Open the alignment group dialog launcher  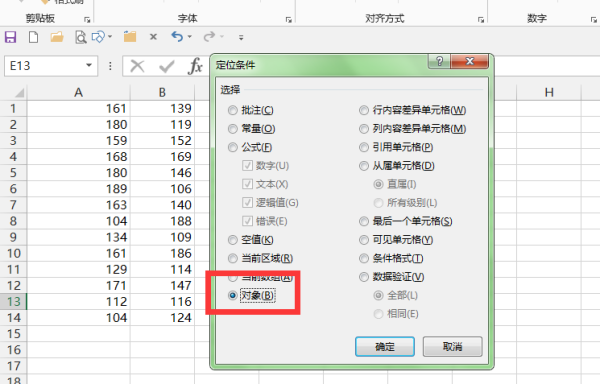point(481,20)
